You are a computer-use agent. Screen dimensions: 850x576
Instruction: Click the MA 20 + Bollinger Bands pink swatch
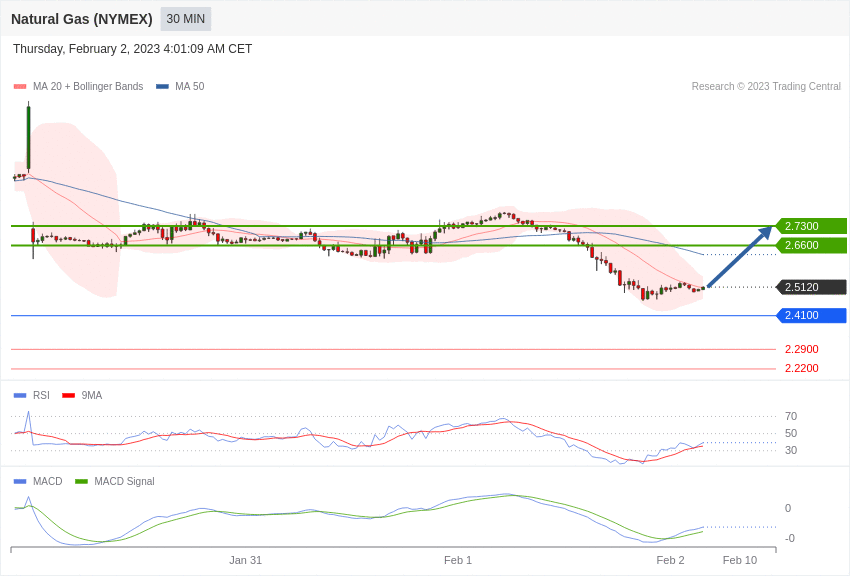tap(20, 87)
